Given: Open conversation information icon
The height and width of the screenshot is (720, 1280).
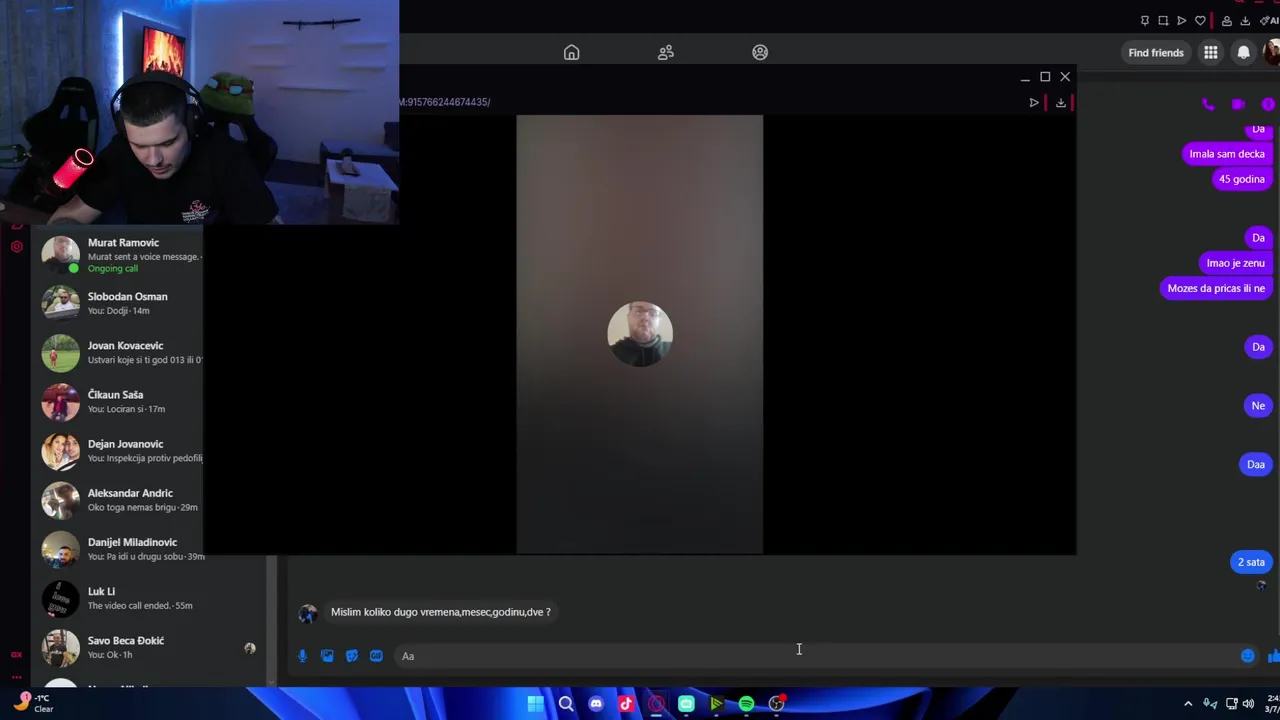Looking at the screenshot, I should click(1268, 104).
